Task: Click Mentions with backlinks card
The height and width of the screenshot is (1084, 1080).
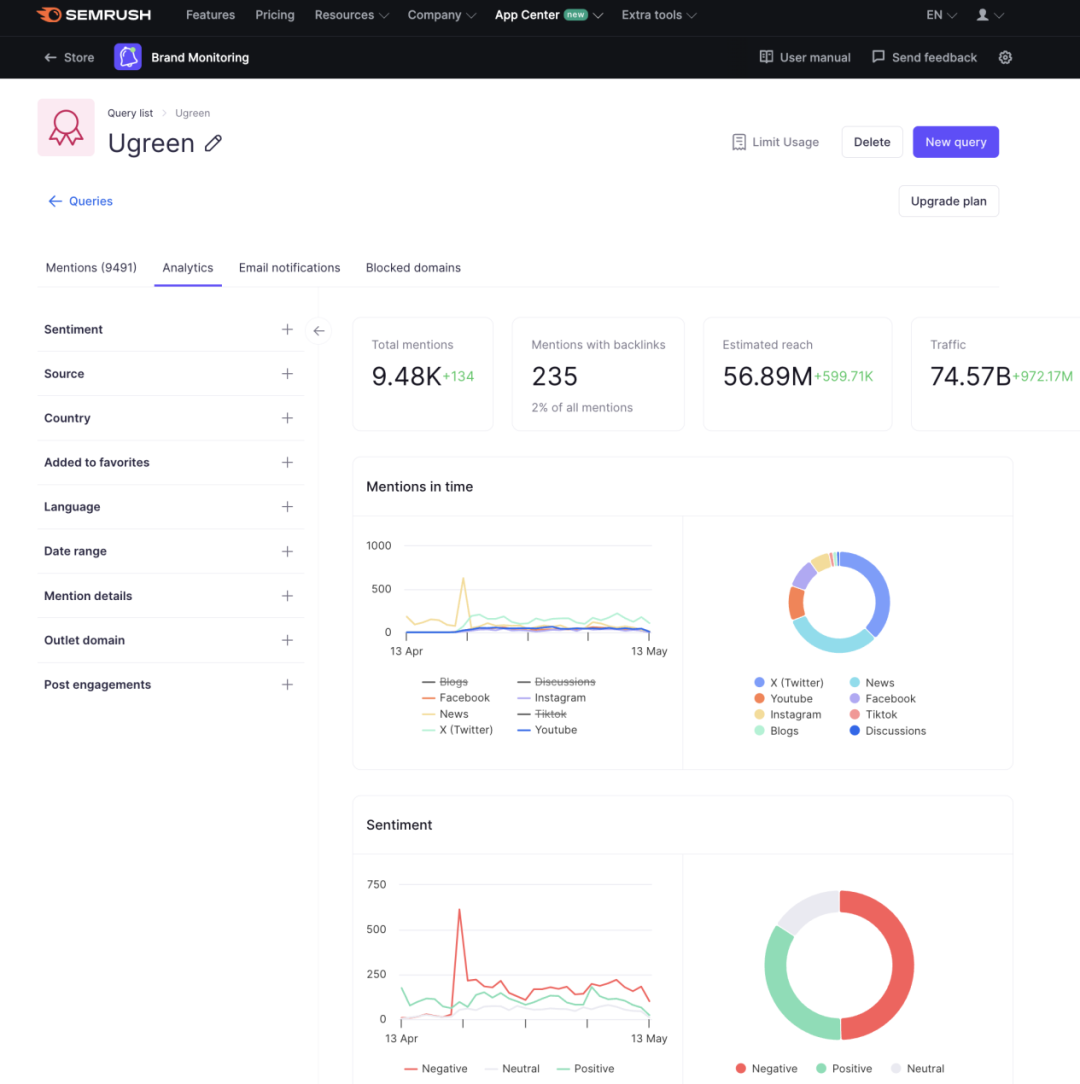Action: coord(598,374)
